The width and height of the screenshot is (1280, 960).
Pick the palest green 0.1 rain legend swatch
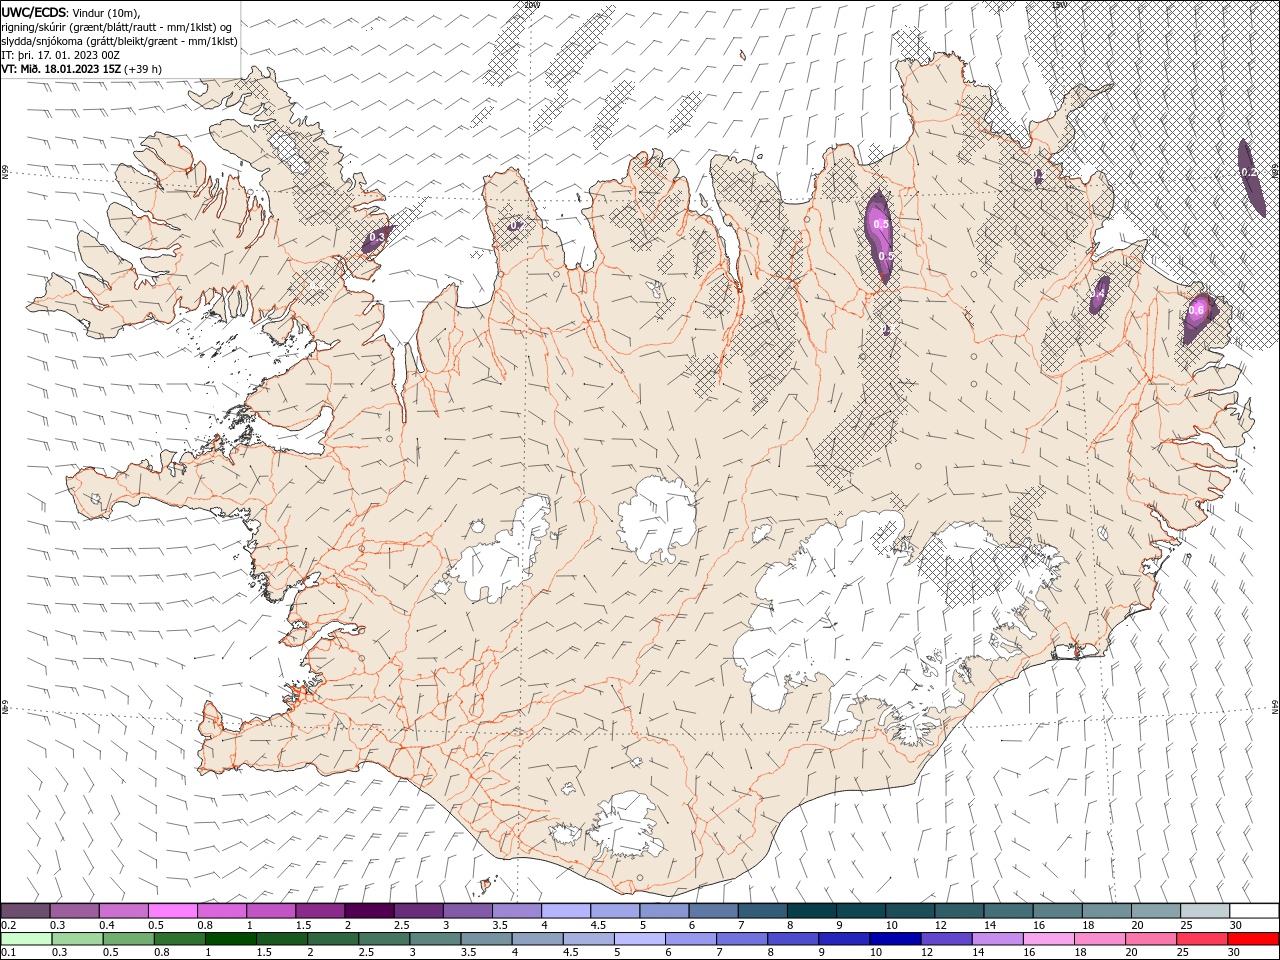tap(27, 939)
